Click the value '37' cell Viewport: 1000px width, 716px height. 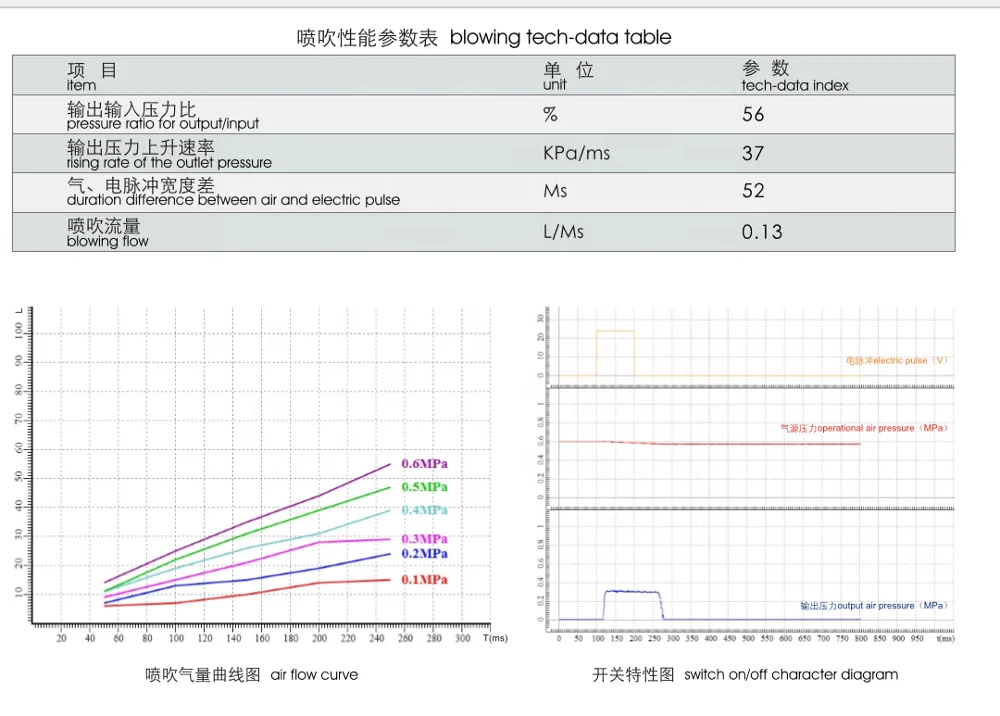pos(753,153)
